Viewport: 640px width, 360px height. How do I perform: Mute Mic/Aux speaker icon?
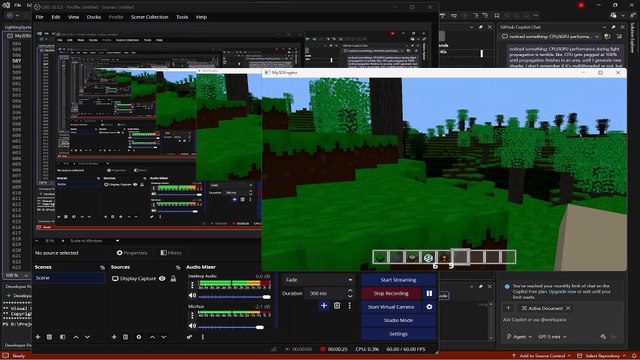(193, 326)
